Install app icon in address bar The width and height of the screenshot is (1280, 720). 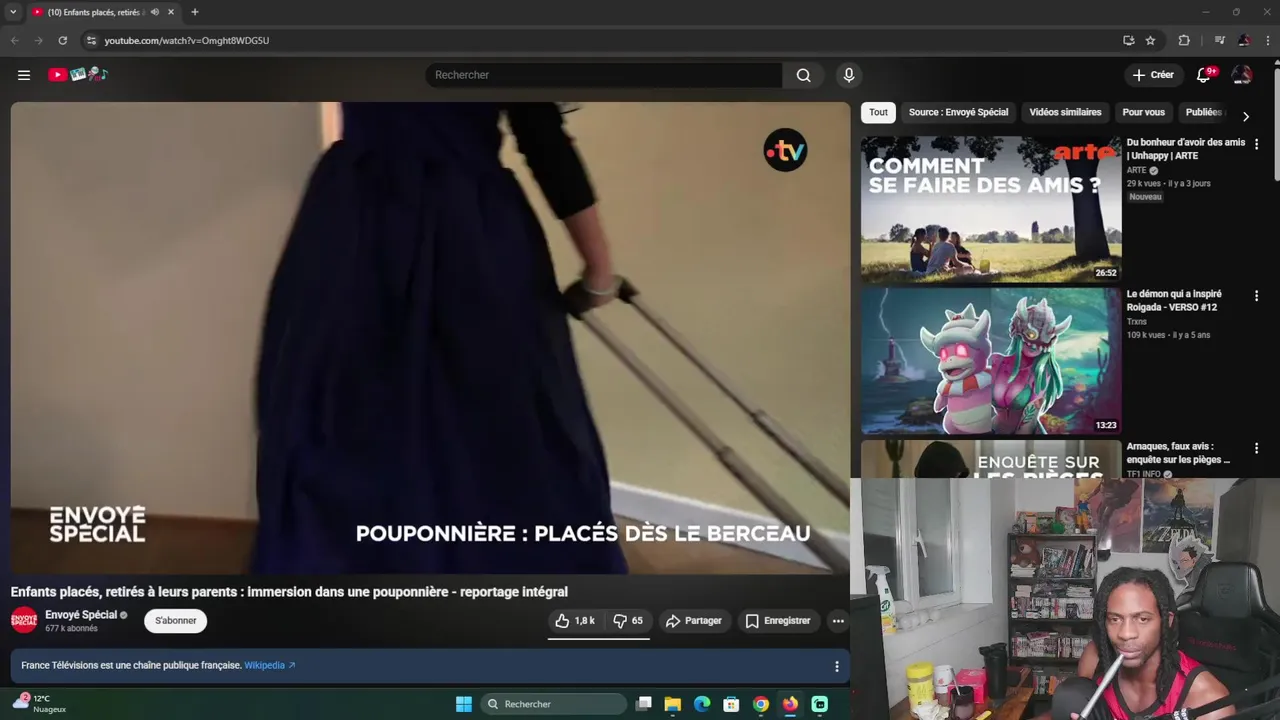click(1128, 40)
